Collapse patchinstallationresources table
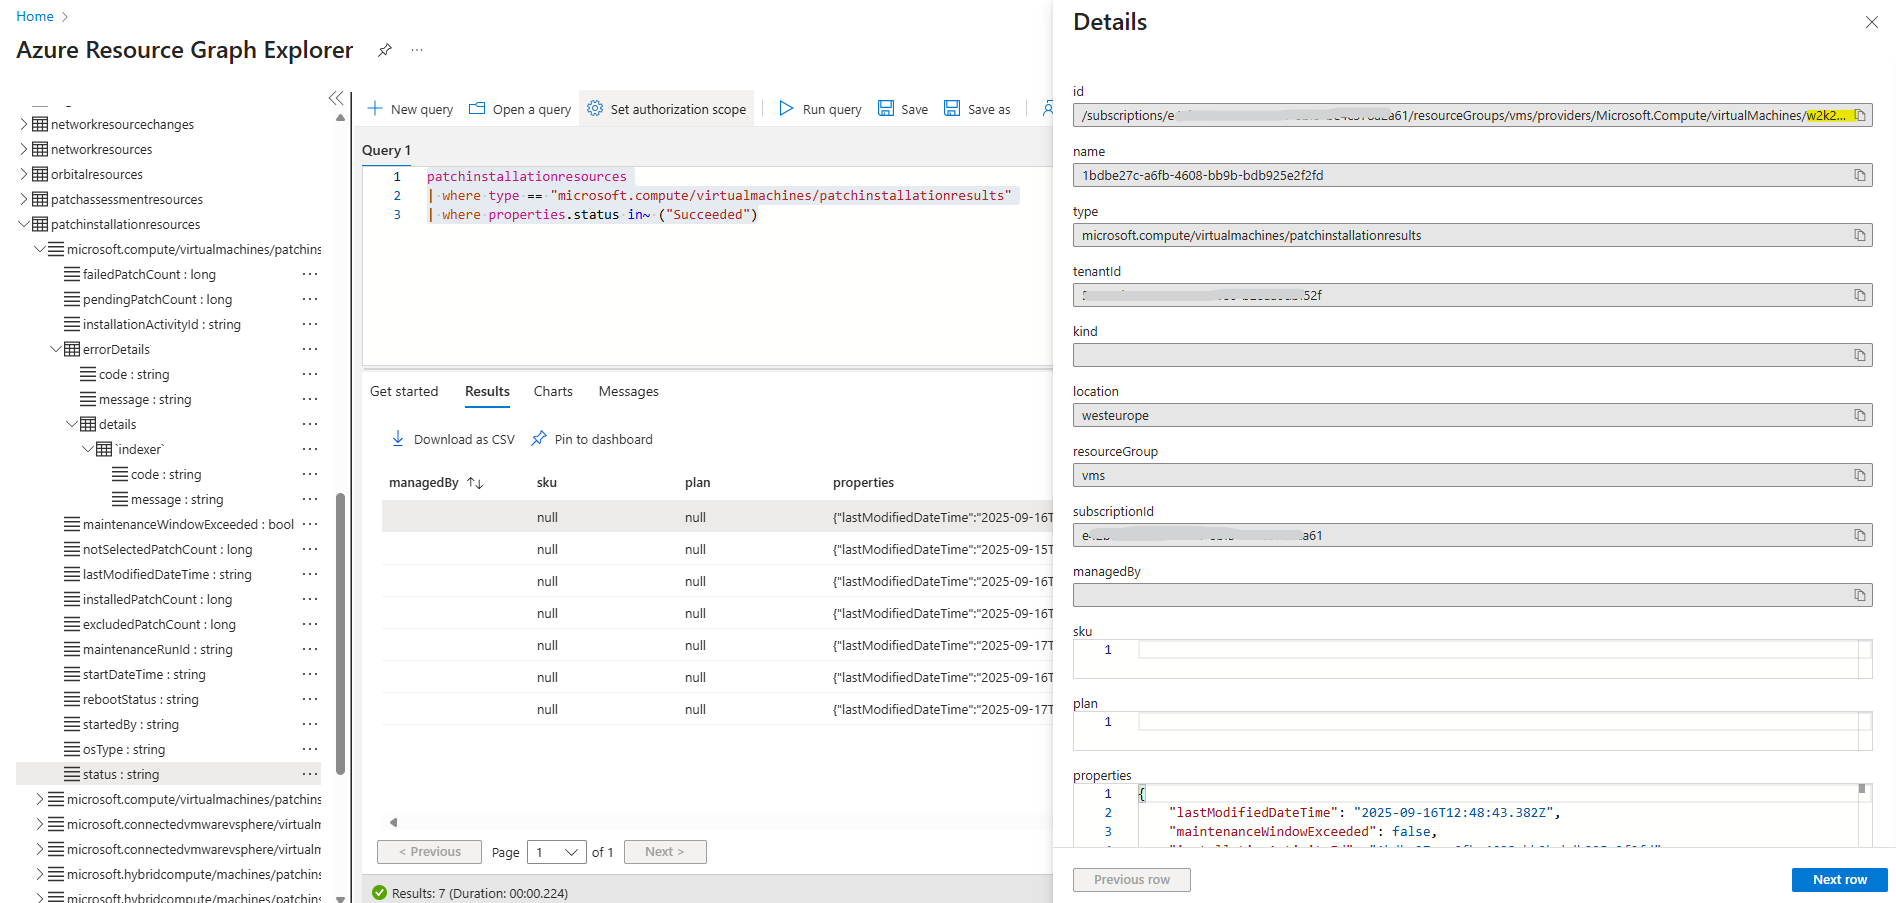 tap(24, 224)
